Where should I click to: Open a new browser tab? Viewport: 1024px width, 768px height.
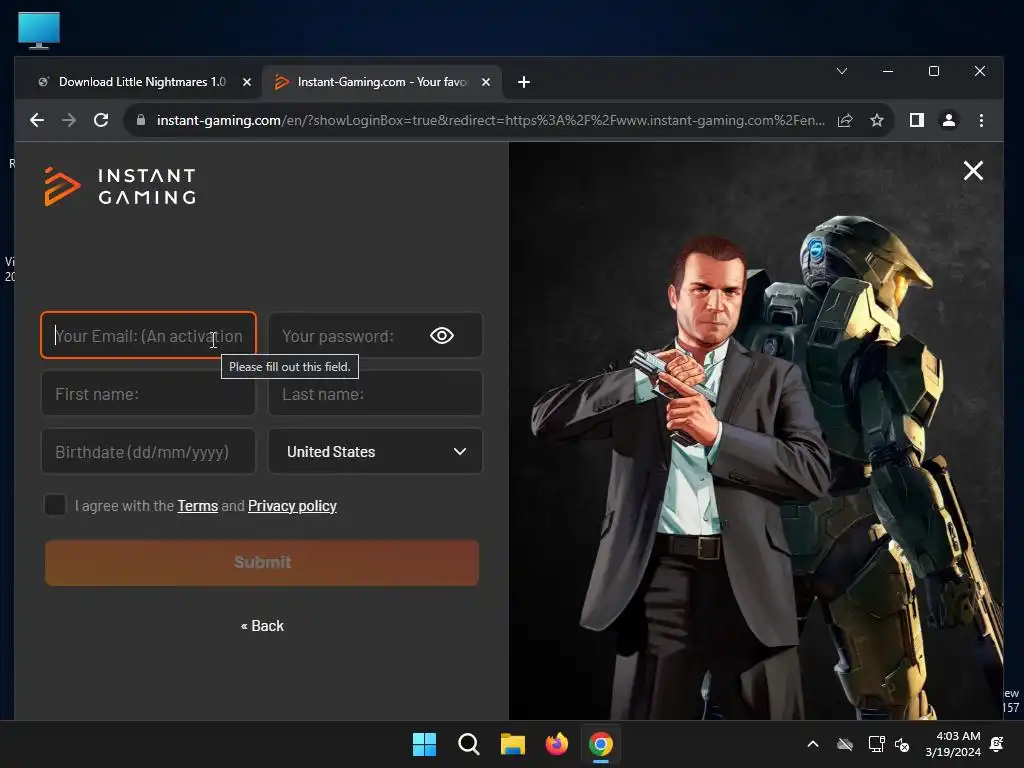pos(524,82)
